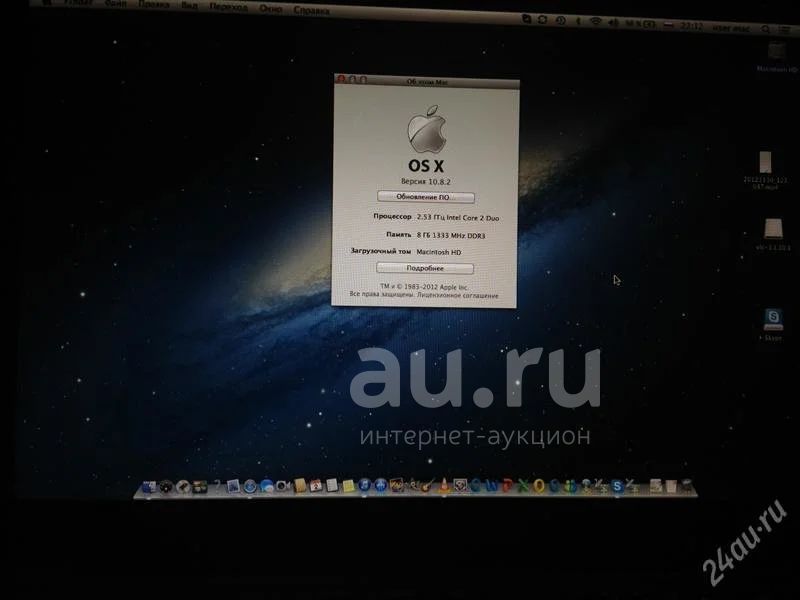The width and height of the screenshot is (800, 600).
Task: Launch GarageBand guitar icon in Dock
Action: [x=426, y=485]
